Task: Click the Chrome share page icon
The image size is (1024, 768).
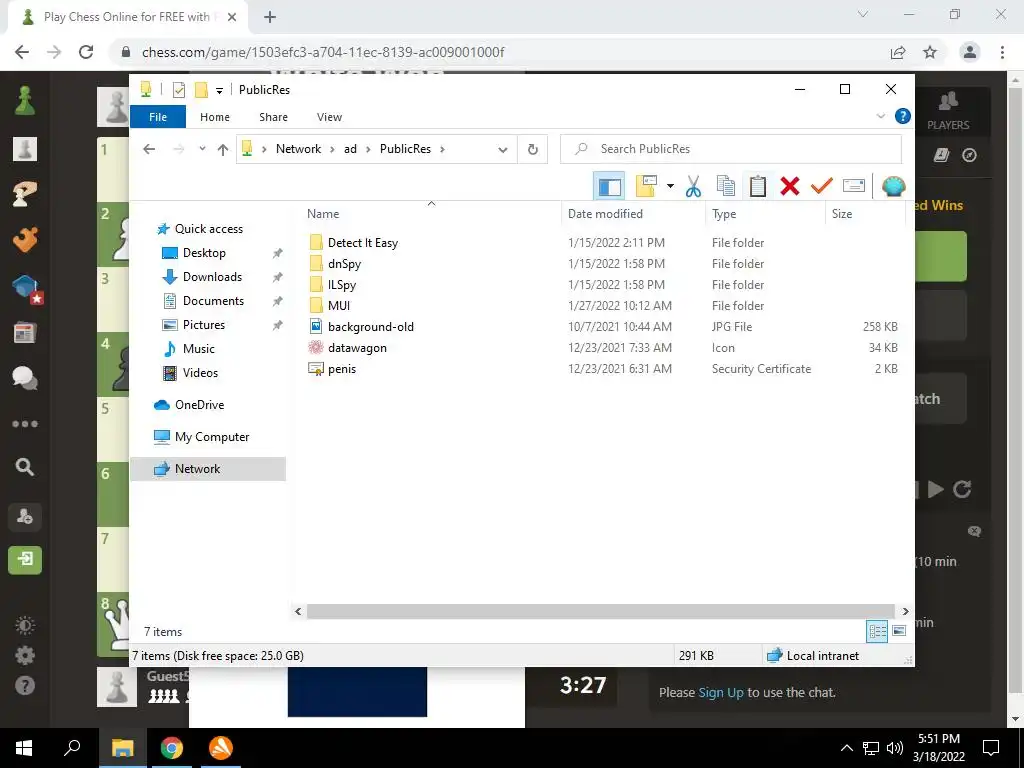Action: [898, 52]
